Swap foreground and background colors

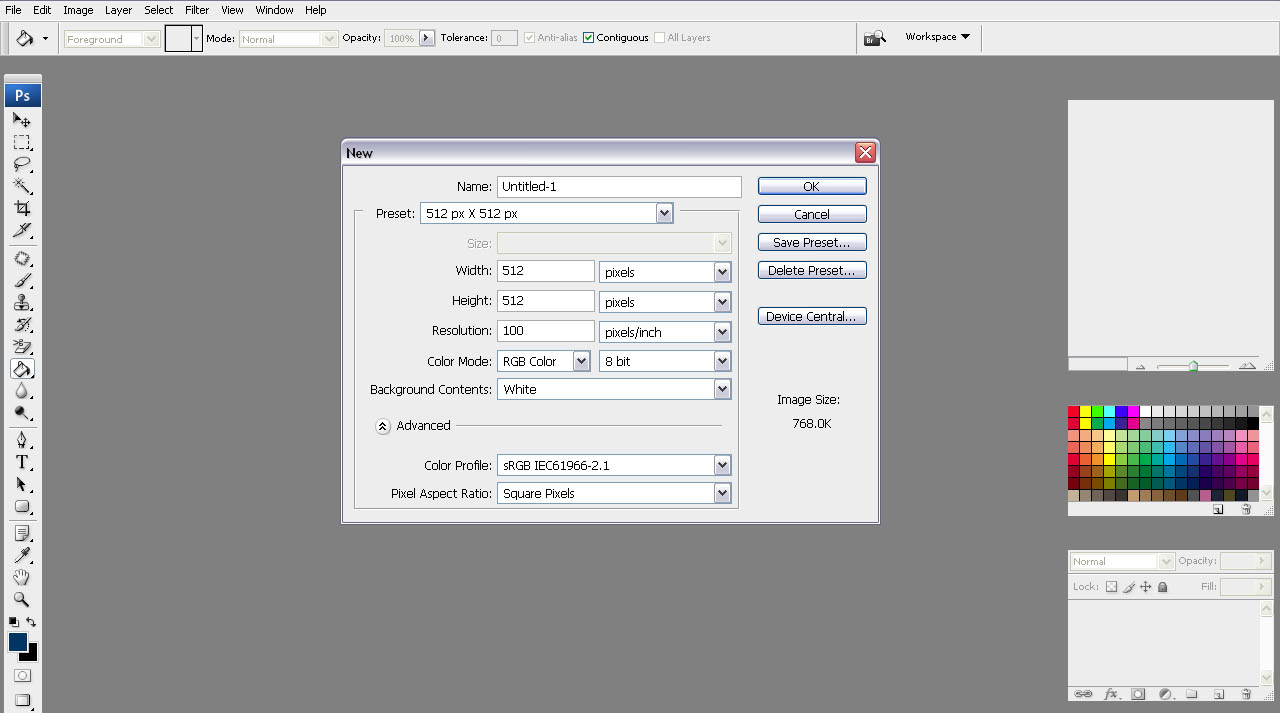coord(31,622)
